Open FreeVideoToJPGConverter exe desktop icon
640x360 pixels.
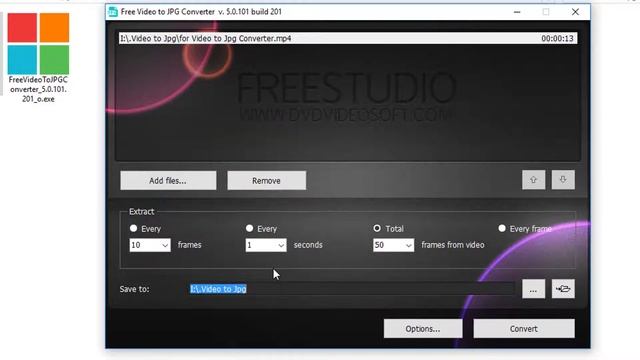point(38,57)
